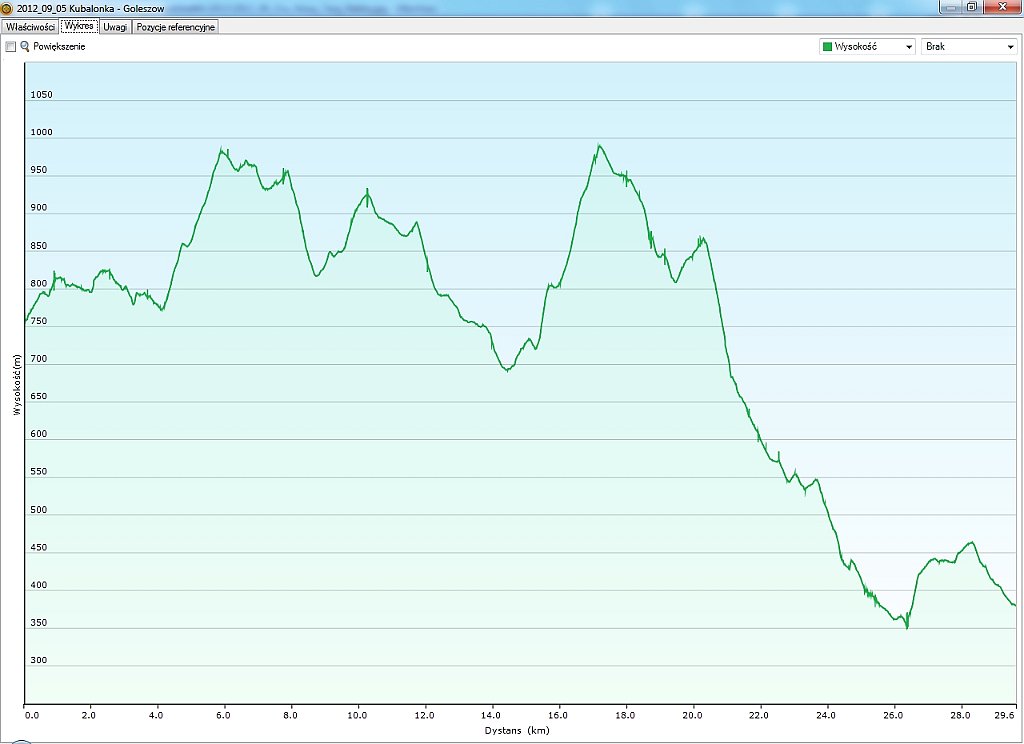Enable the Powiększenie checkbox
1024x744 pixels.
11,47
